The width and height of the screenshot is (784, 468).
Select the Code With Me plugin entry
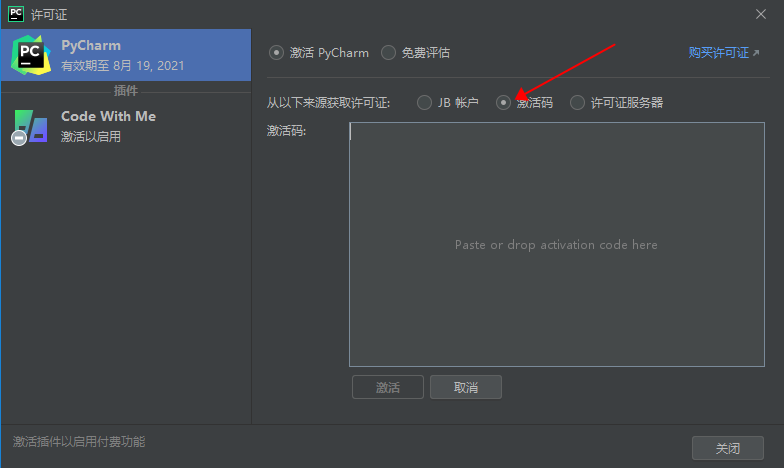pos(126,126)
